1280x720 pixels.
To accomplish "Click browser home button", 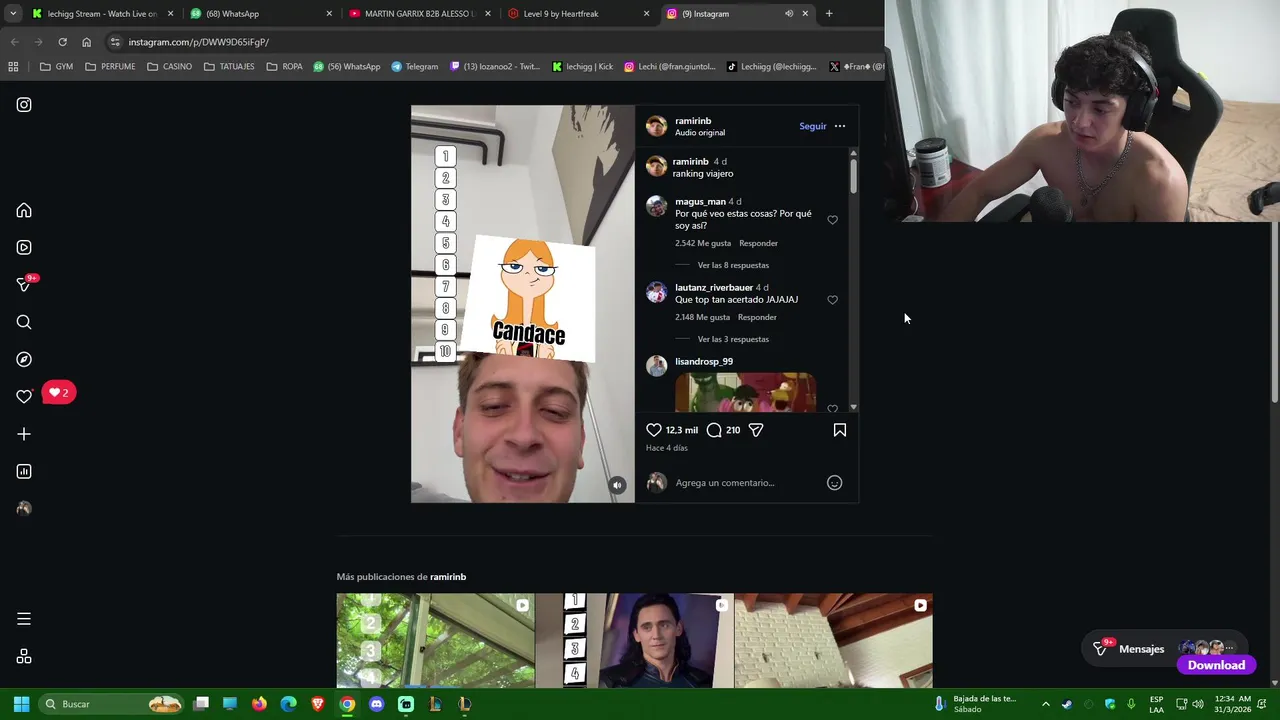I will click(86, 42).
